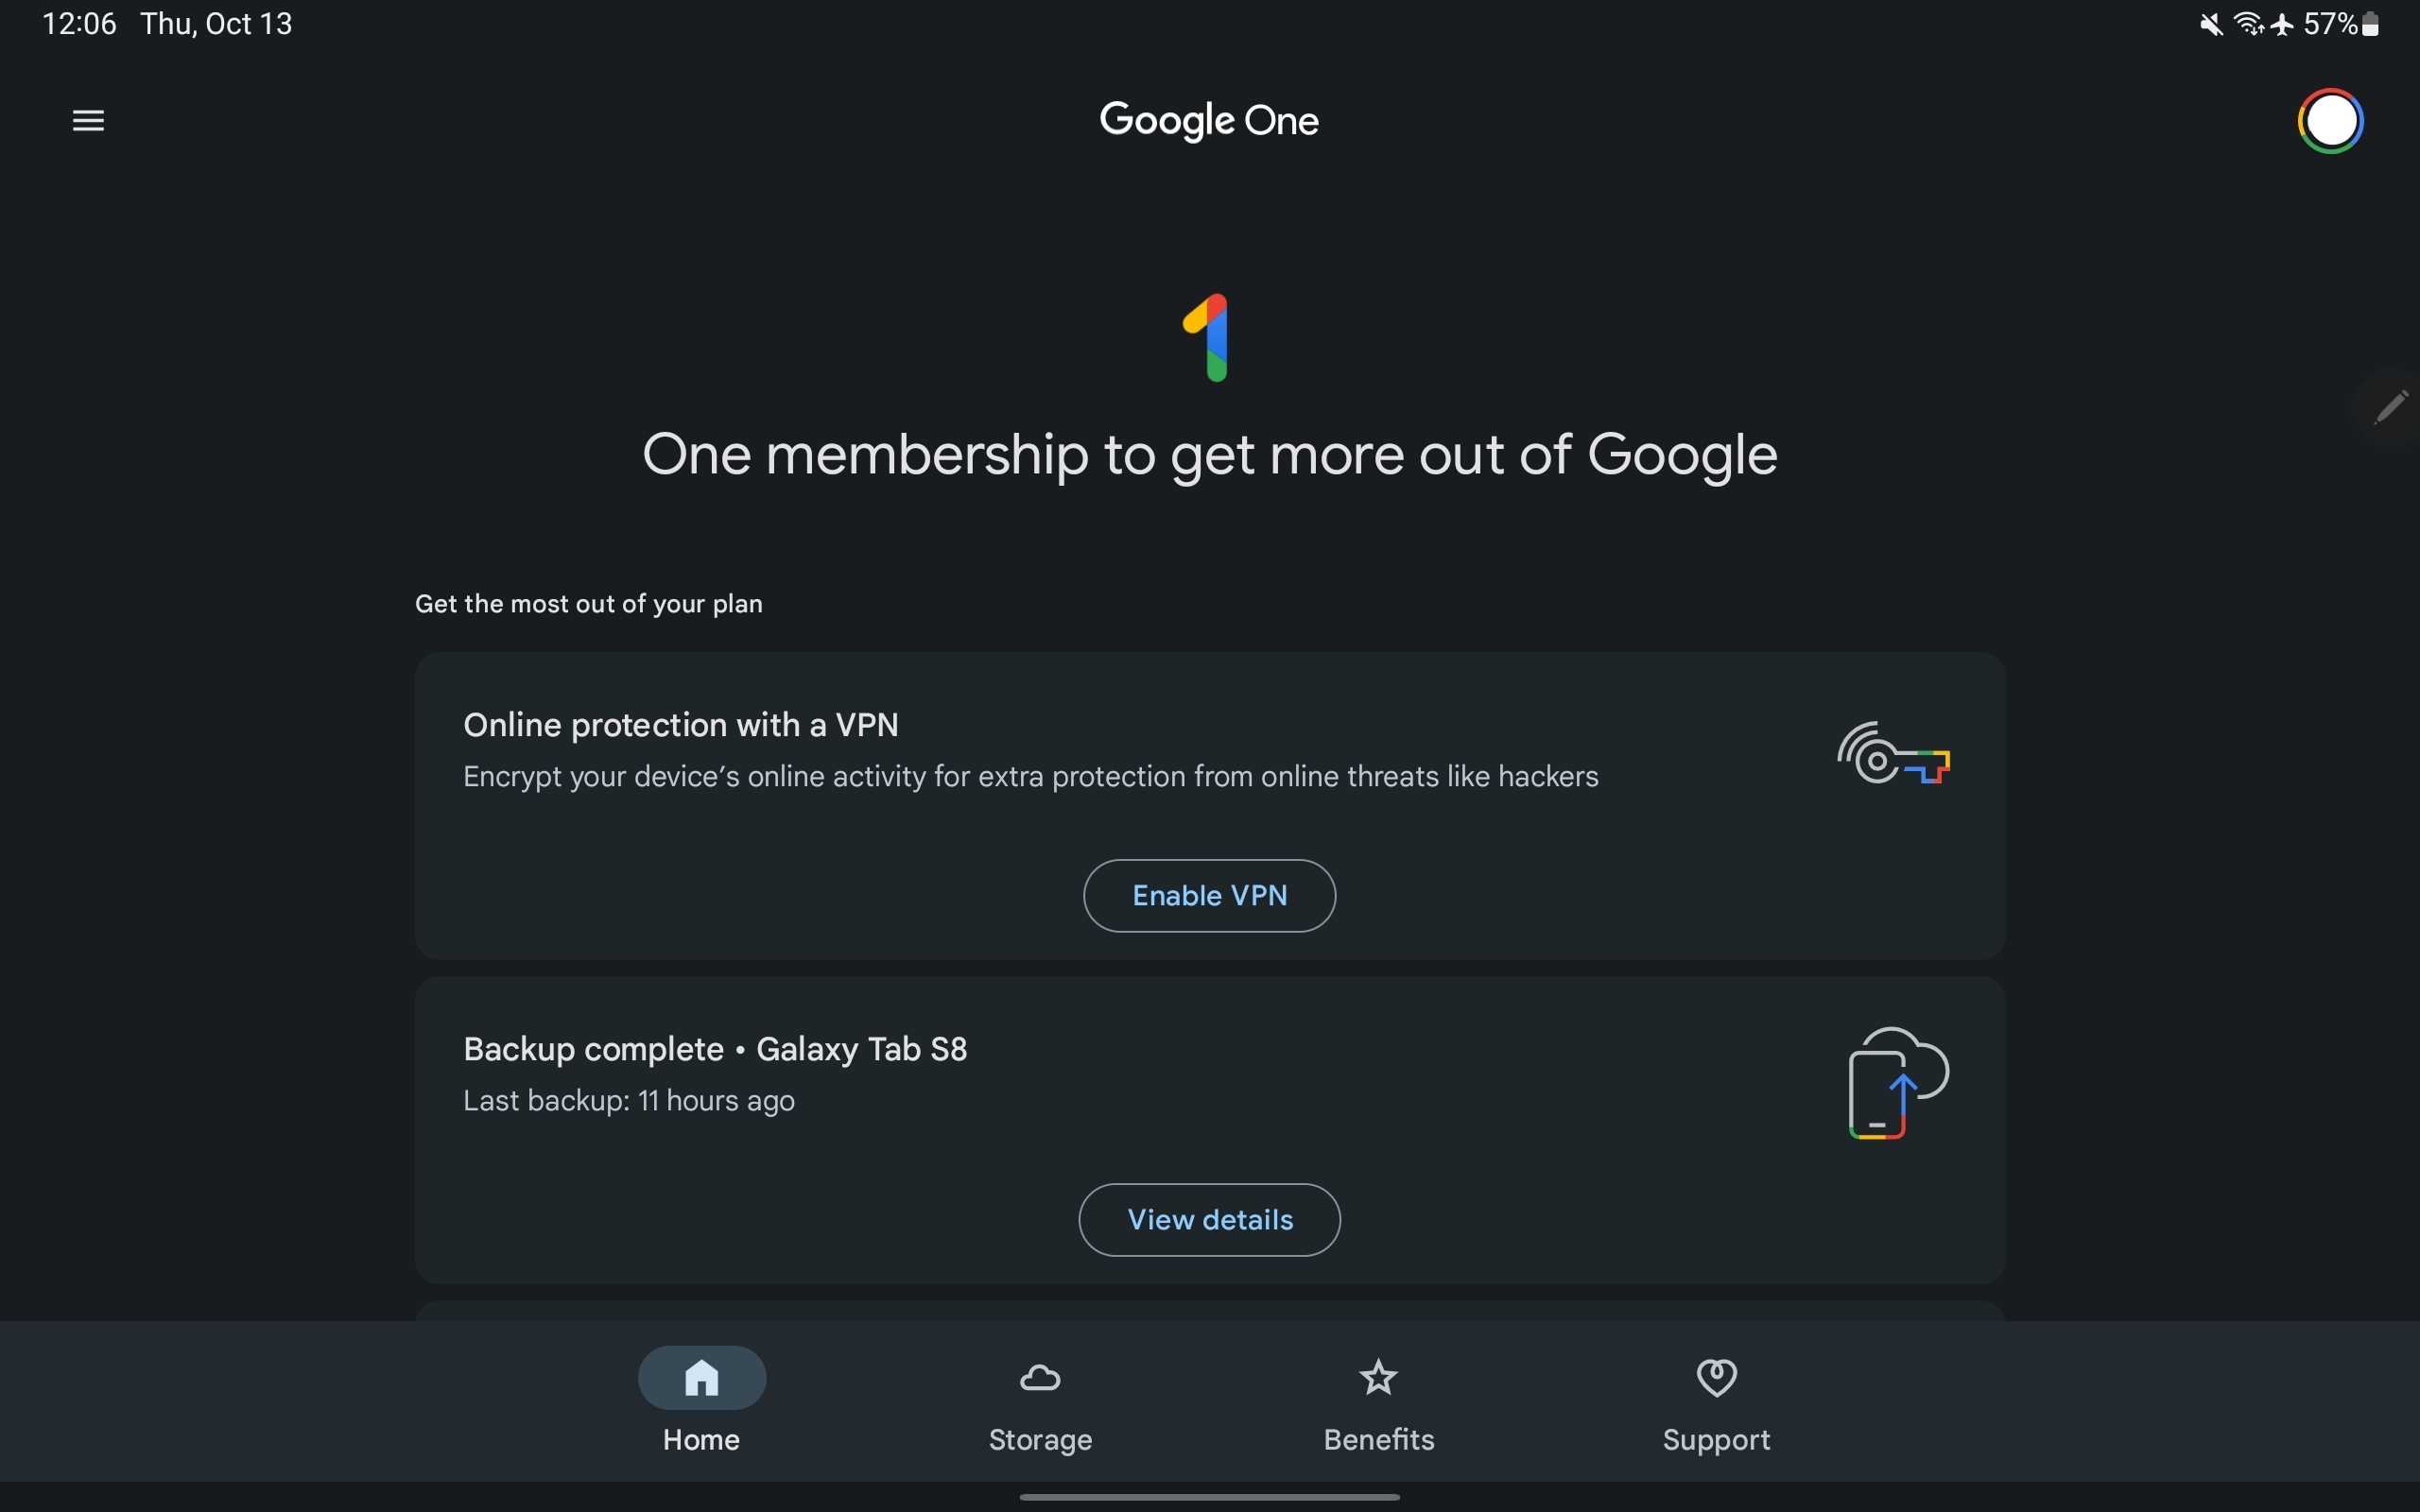Tap the VPN key icon
This screenshot has width=2420, height=1512.
[x=1893, y=753]
